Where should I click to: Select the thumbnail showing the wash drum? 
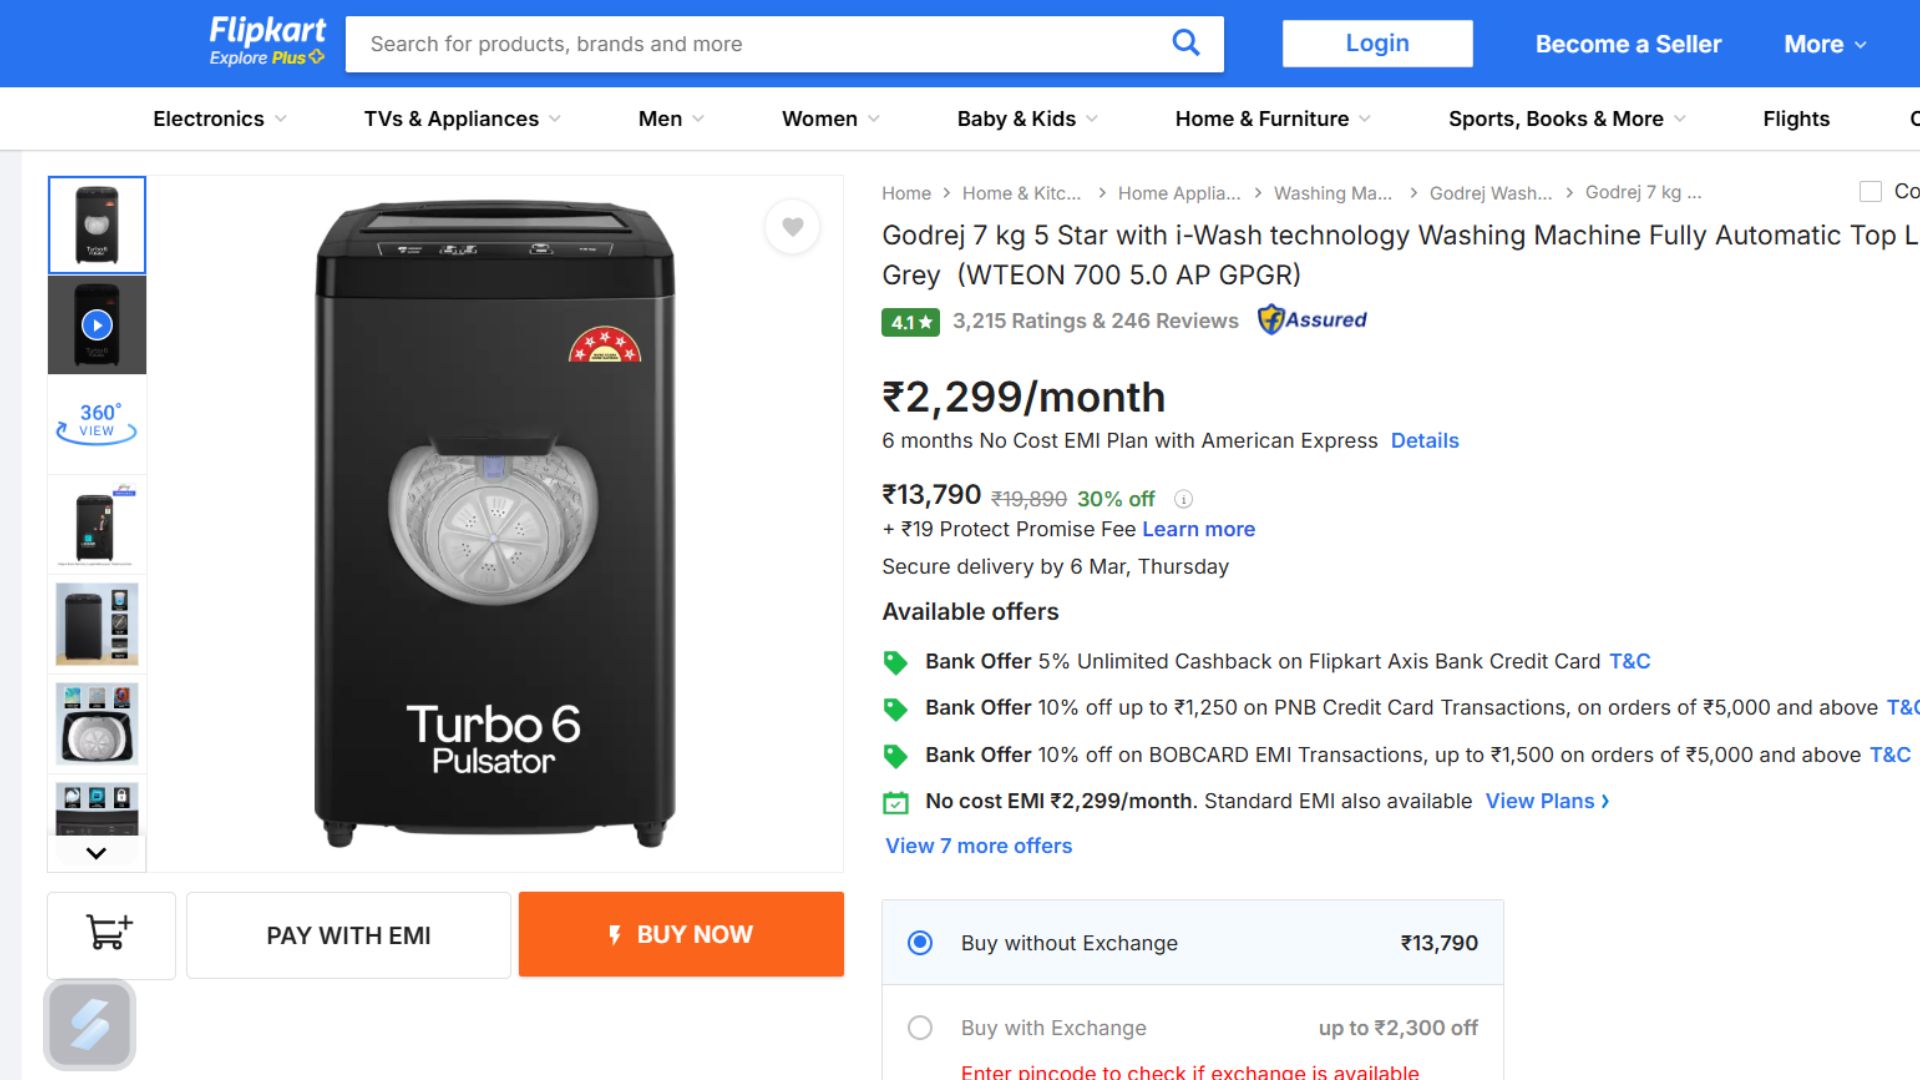pos(97,724)
